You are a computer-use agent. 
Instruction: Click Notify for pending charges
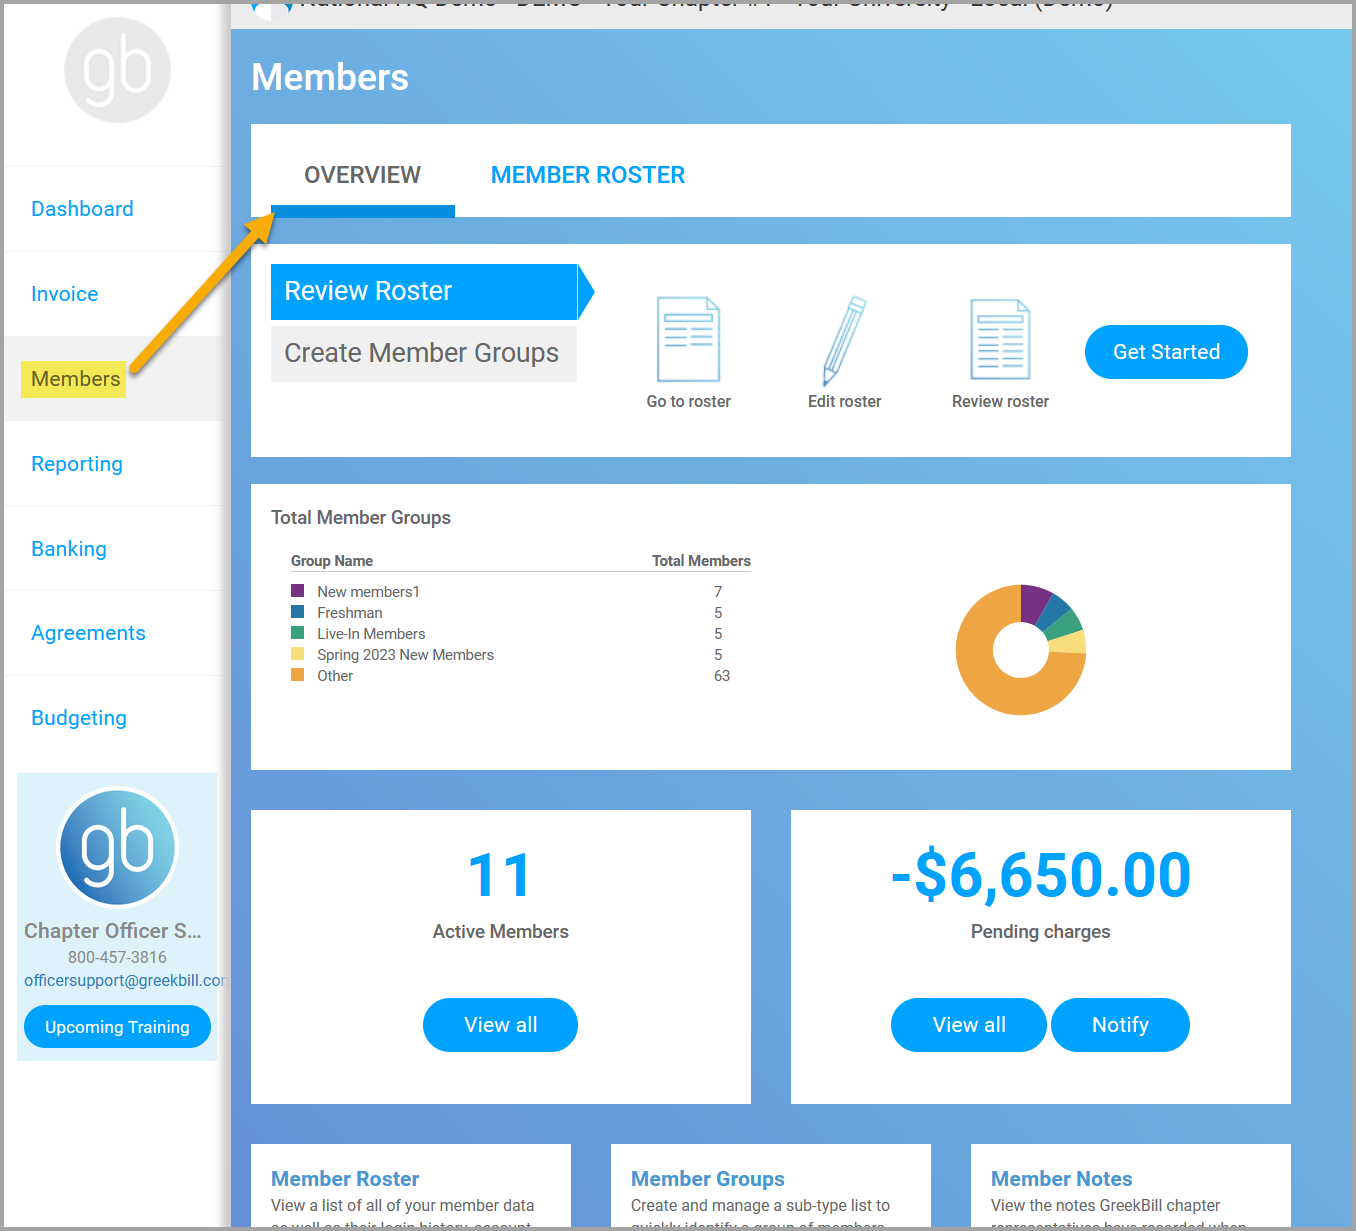tap(1120, 1025)
